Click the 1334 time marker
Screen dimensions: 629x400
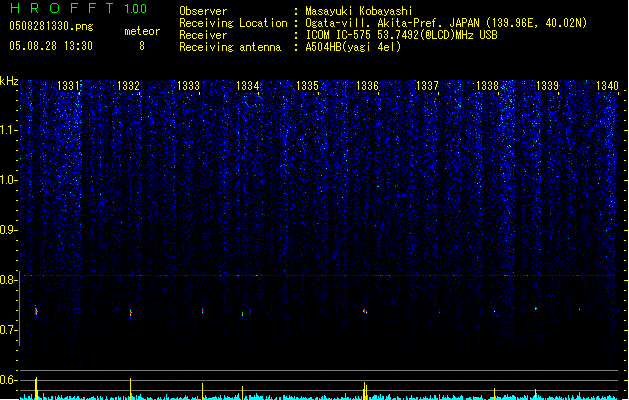pyautogui.click(x=248, y=85)
